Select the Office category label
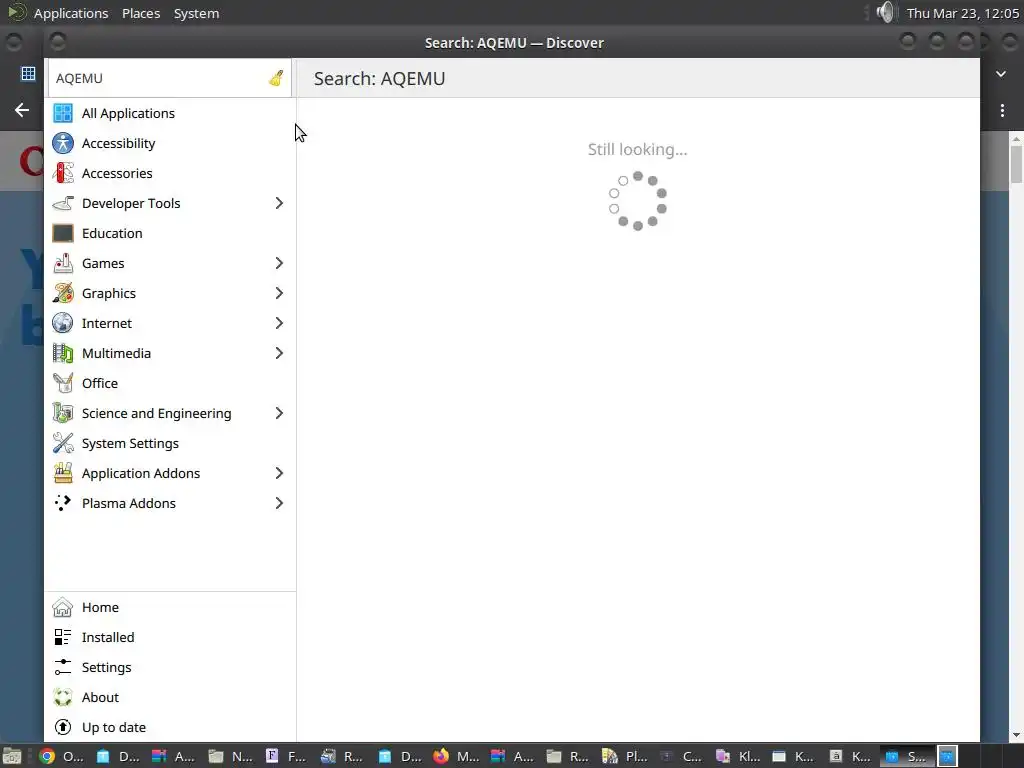Screen dimensions: 1024x768 coord(100,383)
